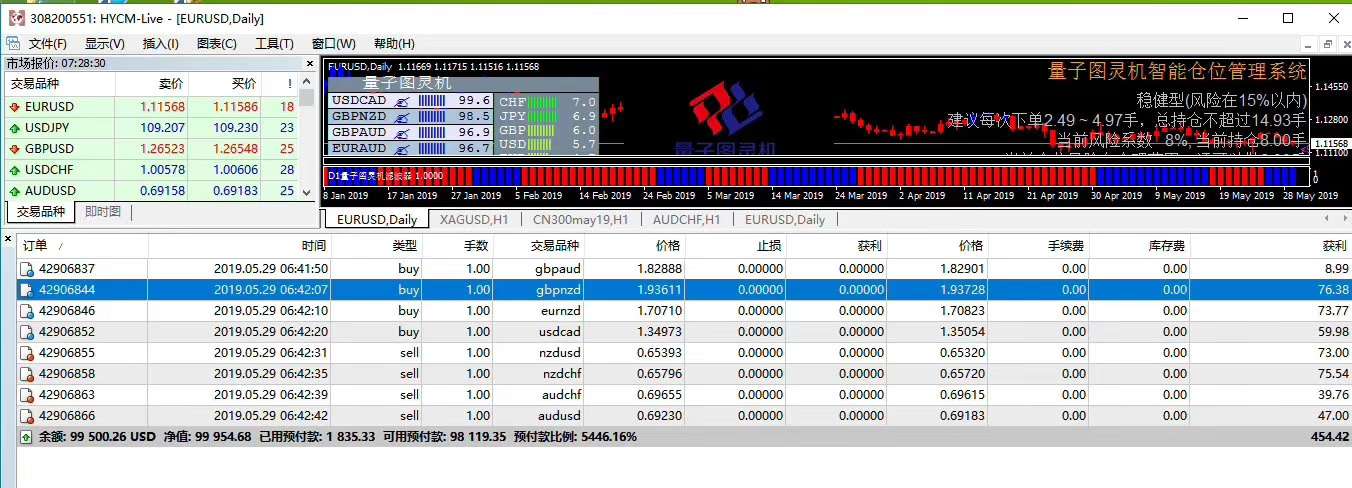Open the 文件(F) menu
Viewport: 1352px width, 488px height.
[x=48, y=44]
